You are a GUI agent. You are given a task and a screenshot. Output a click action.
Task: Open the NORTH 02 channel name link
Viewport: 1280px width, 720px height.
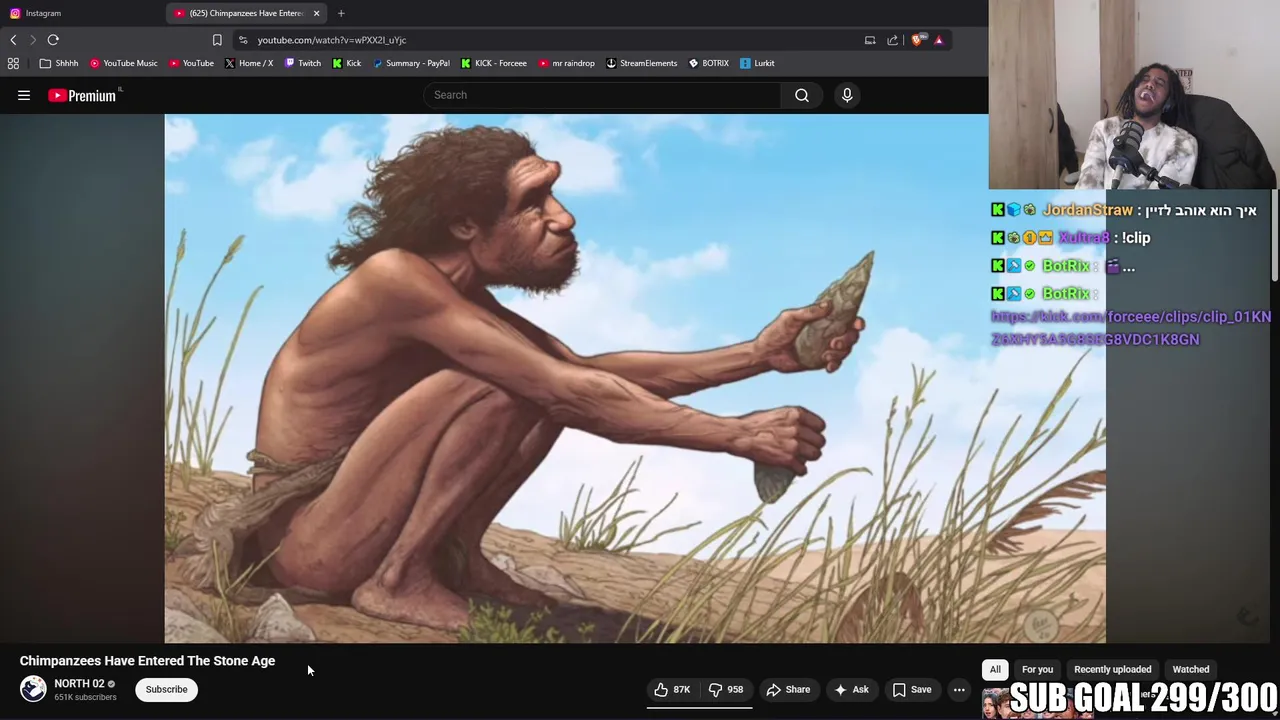click(x=79, y=683)
